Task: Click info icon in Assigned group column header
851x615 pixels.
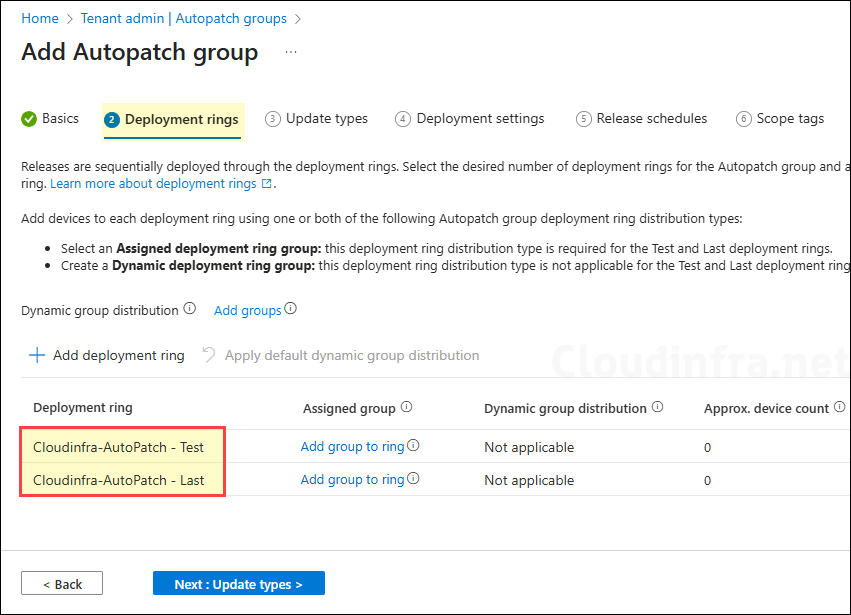Action: coord(407,407)
